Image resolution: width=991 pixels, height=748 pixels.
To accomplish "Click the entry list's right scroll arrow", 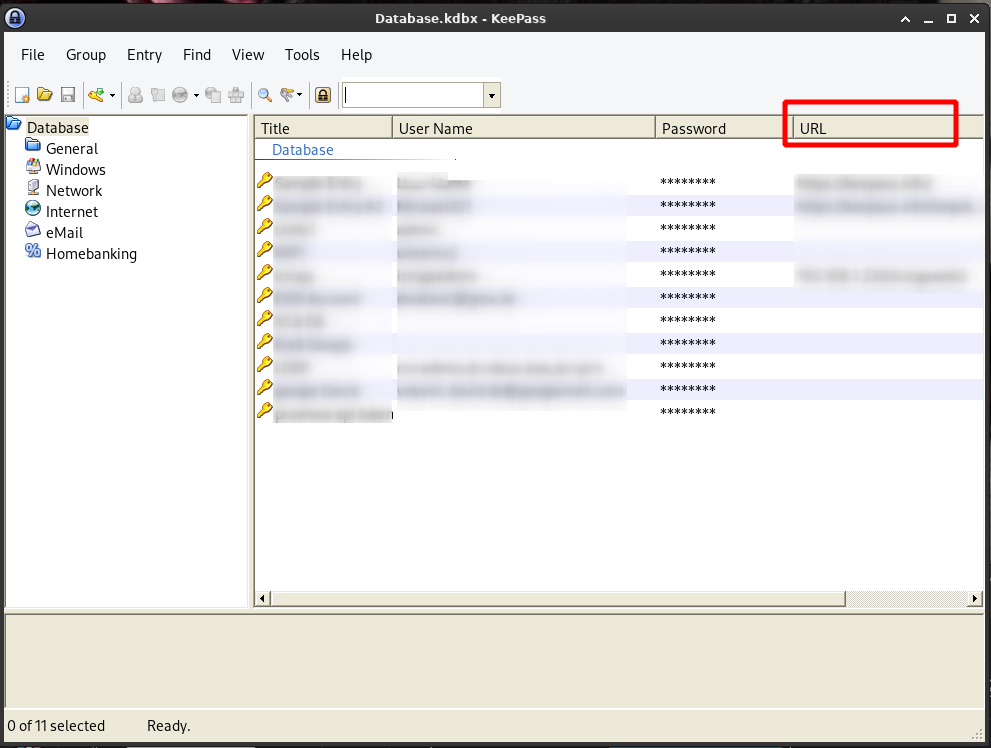I will click(x=975, y=598).
